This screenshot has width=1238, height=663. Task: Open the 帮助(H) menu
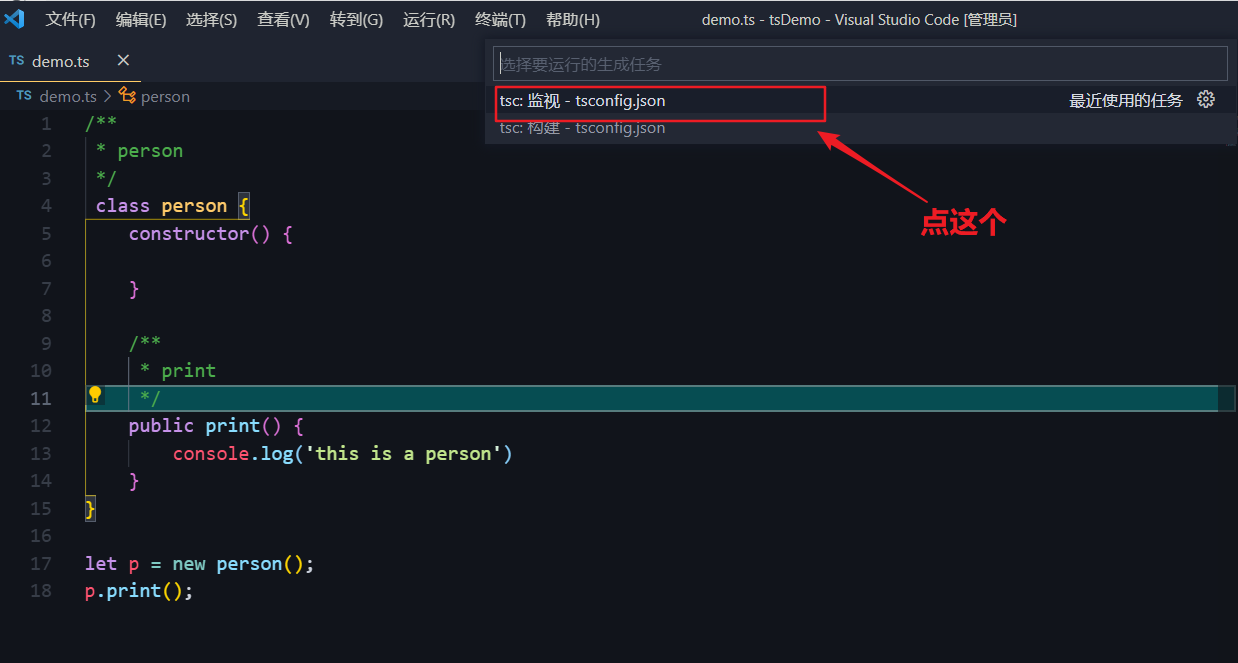coord(573,20)
